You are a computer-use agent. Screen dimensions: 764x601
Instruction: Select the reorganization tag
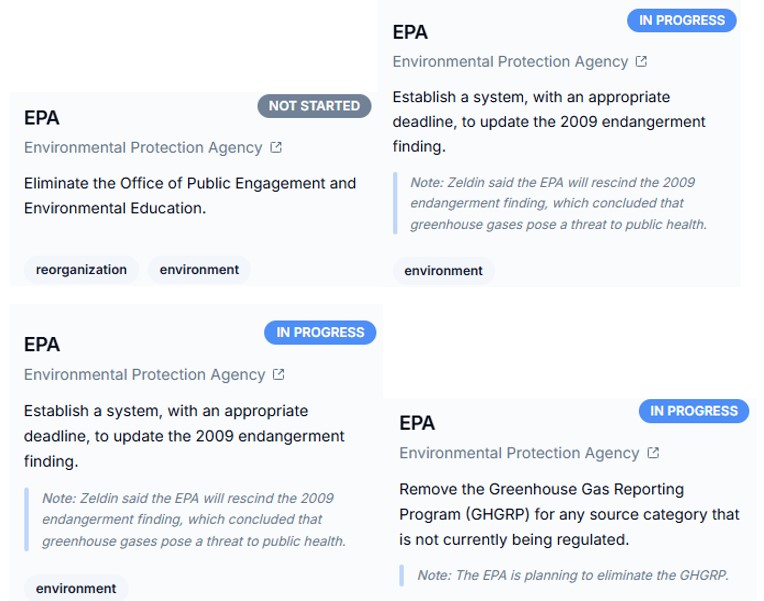click(x=81, y=269)
